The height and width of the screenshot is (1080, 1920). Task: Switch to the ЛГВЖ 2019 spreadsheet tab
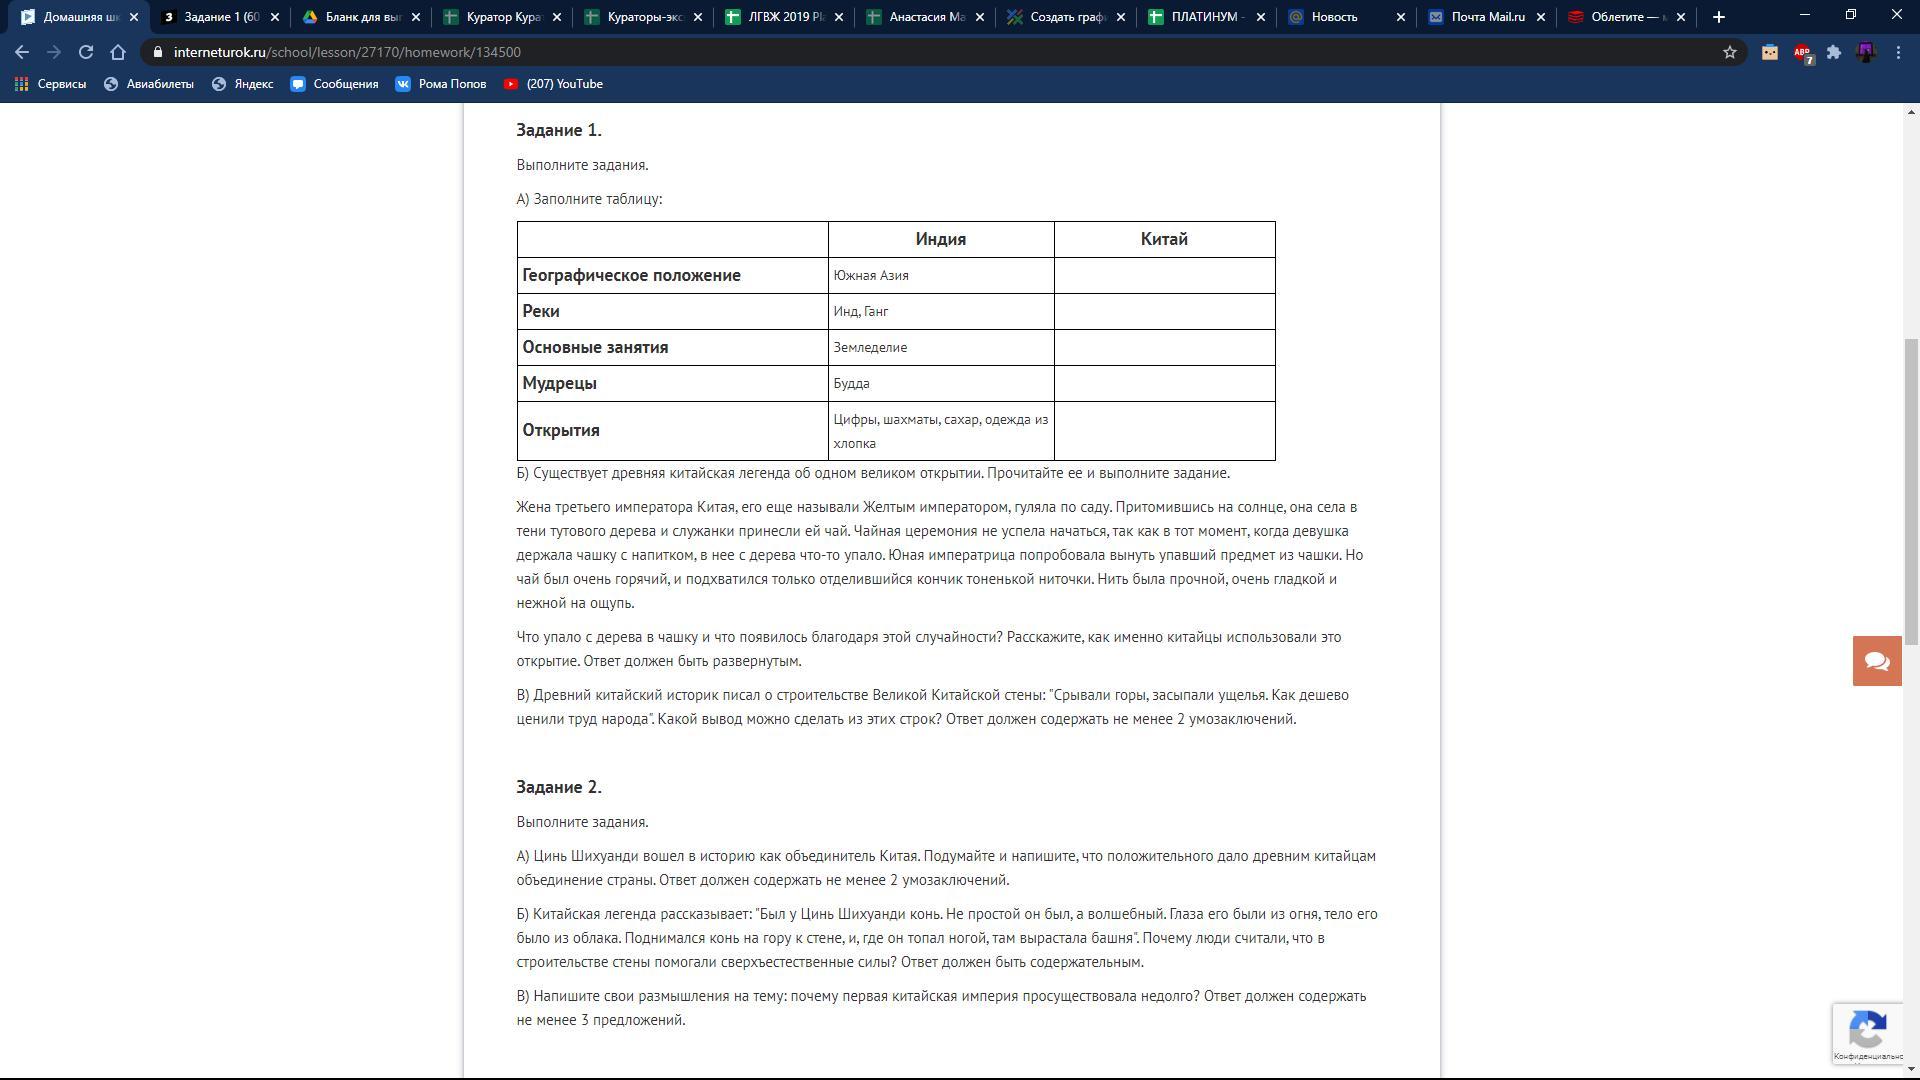(785, 17)
